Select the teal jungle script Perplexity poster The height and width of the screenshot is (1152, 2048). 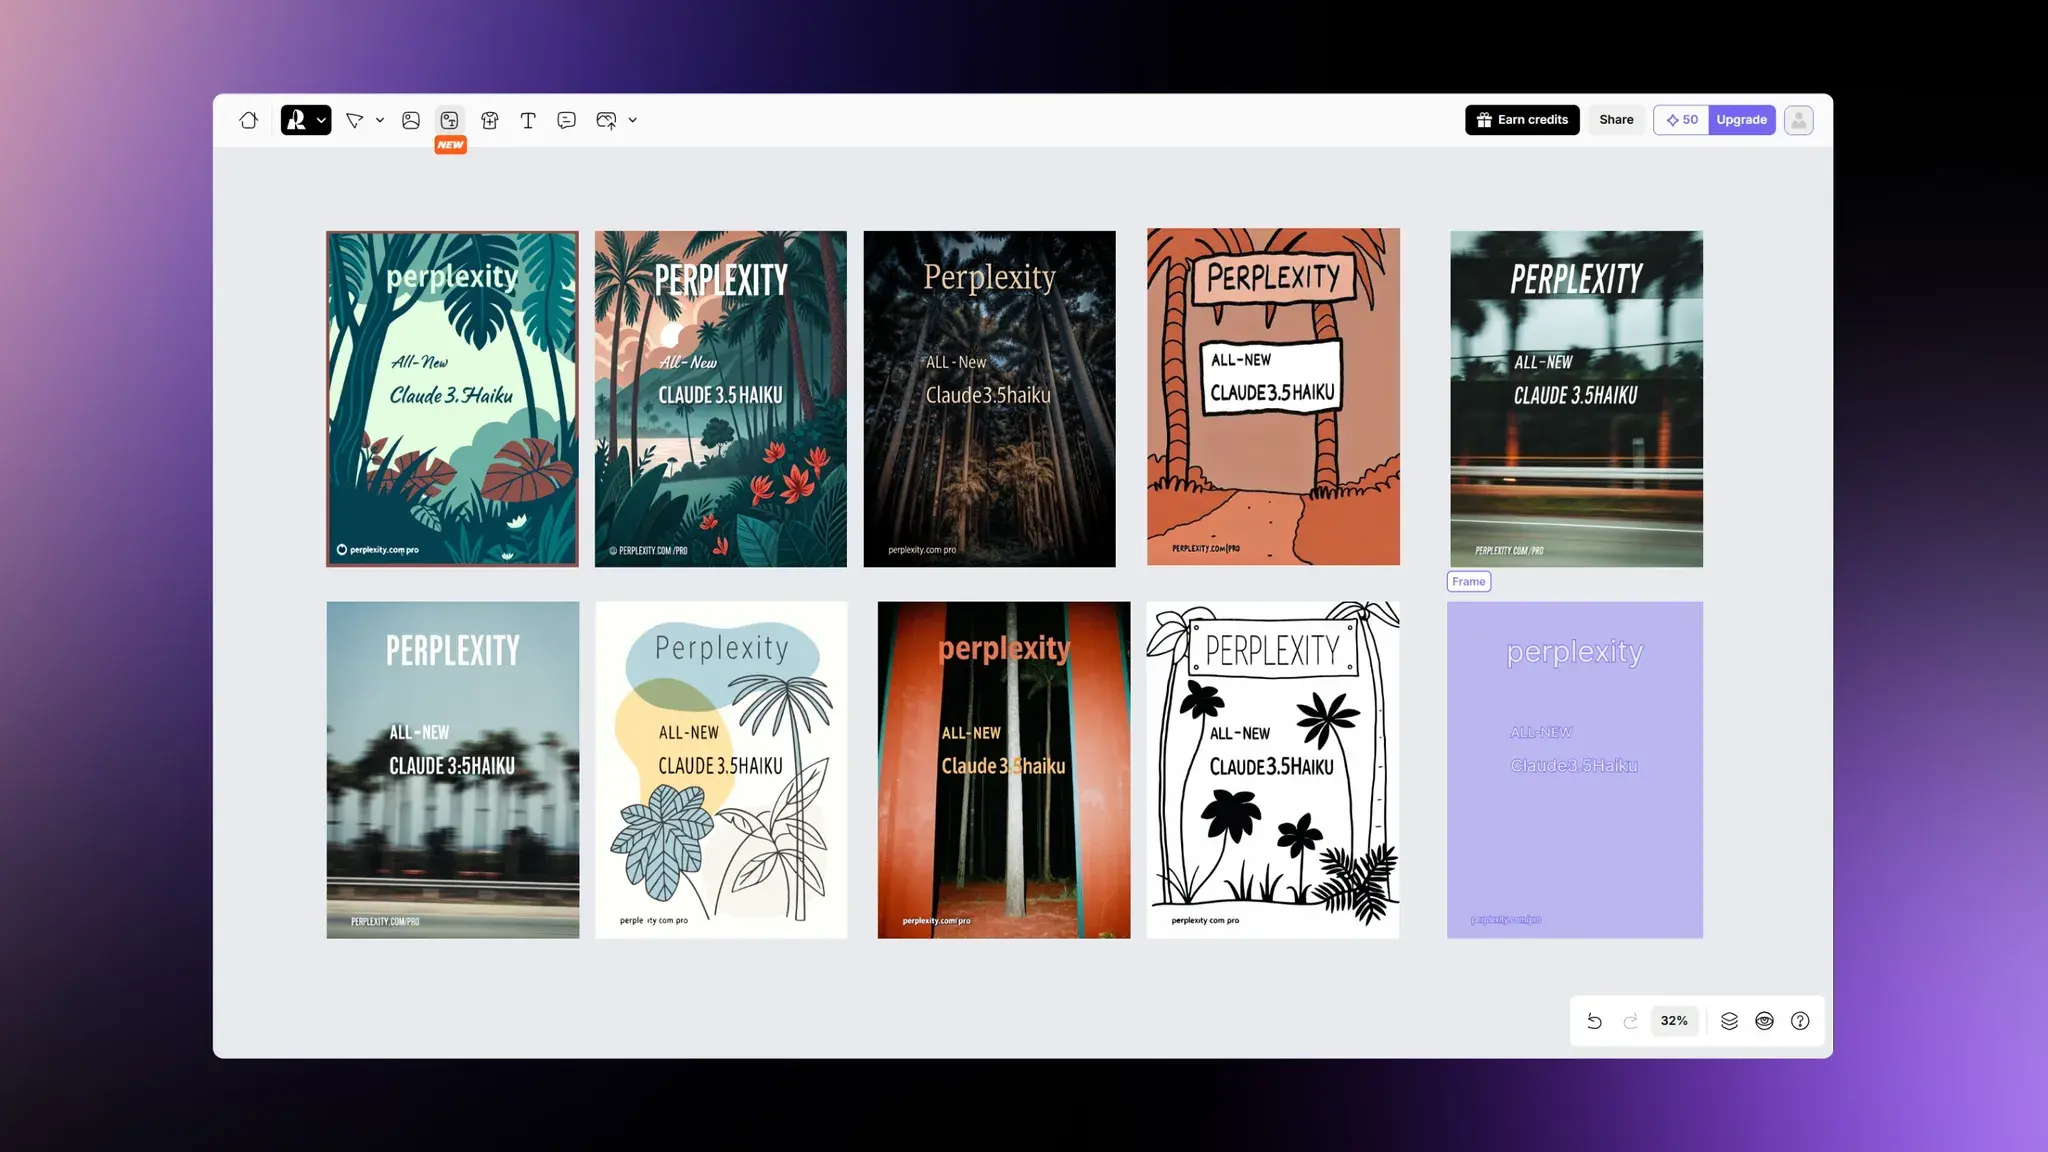click(452, 399)
